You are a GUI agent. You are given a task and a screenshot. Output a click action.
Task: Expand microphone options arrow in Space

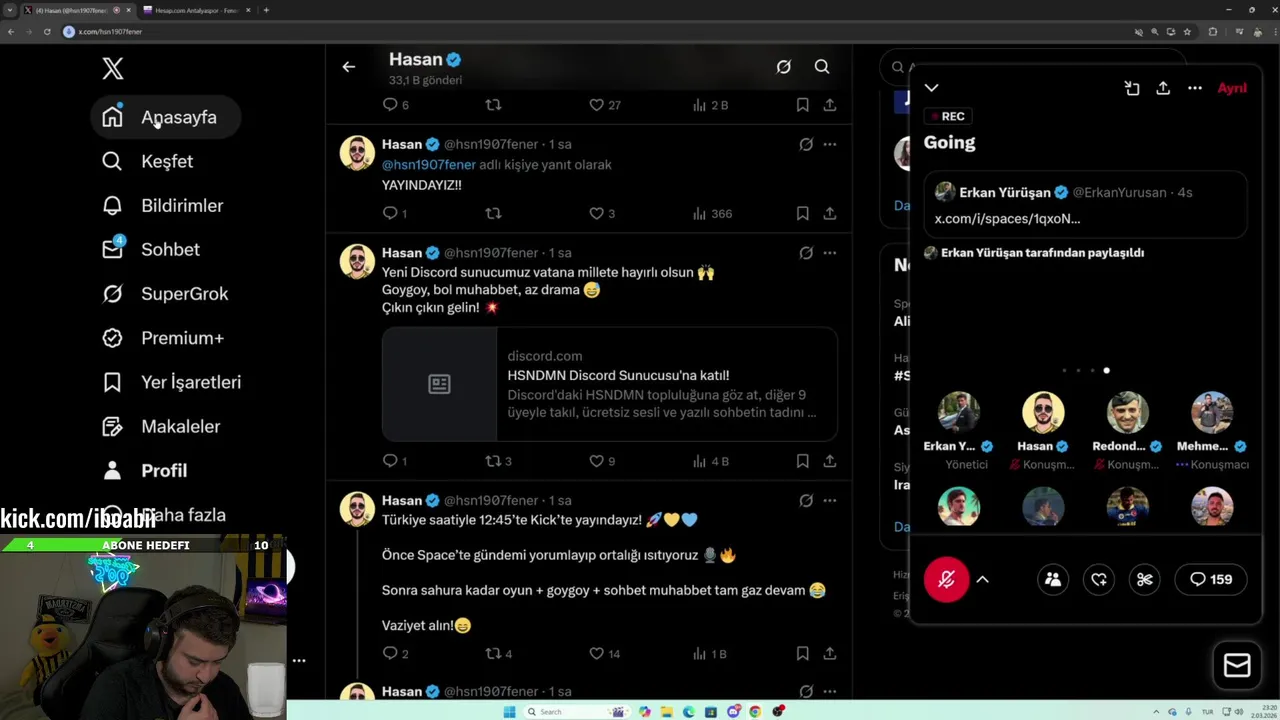click(982, 579)
